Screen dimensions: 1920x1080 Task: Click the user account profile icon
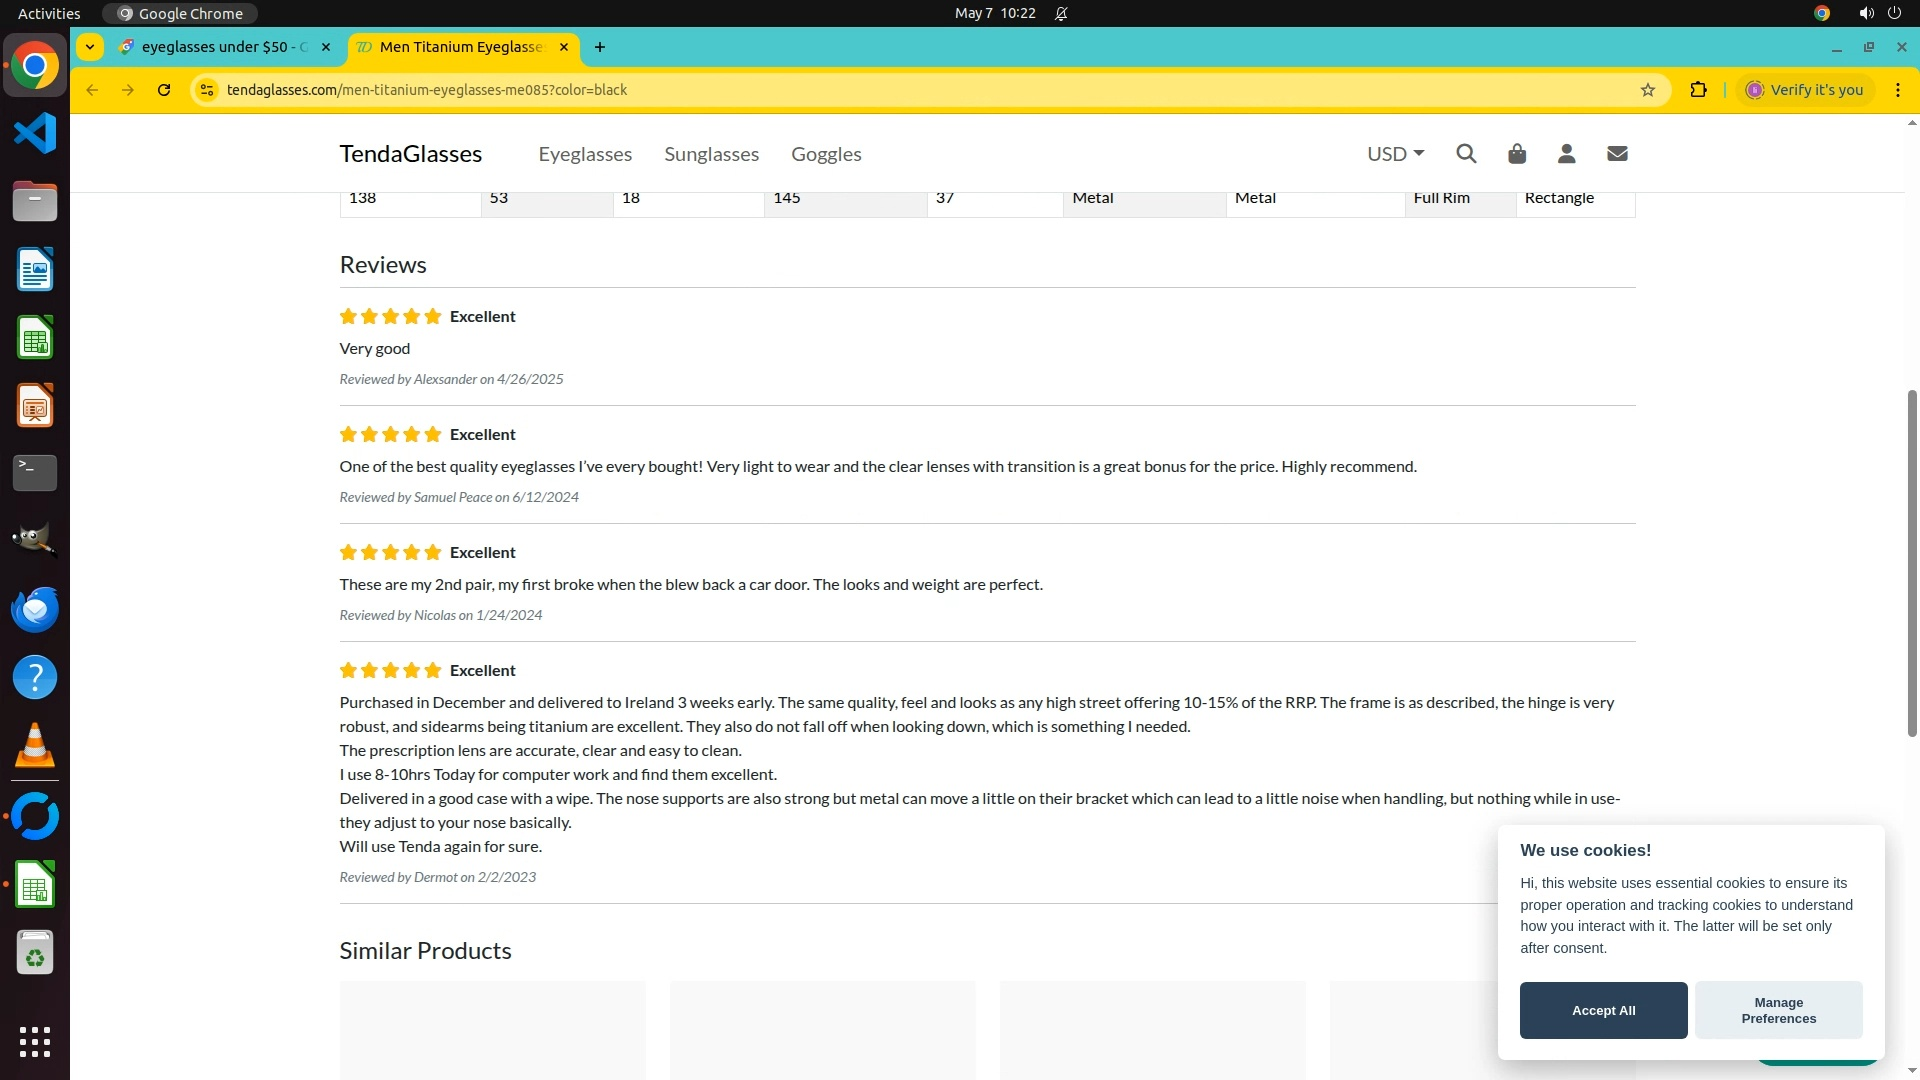click(x=1567, y=154)
